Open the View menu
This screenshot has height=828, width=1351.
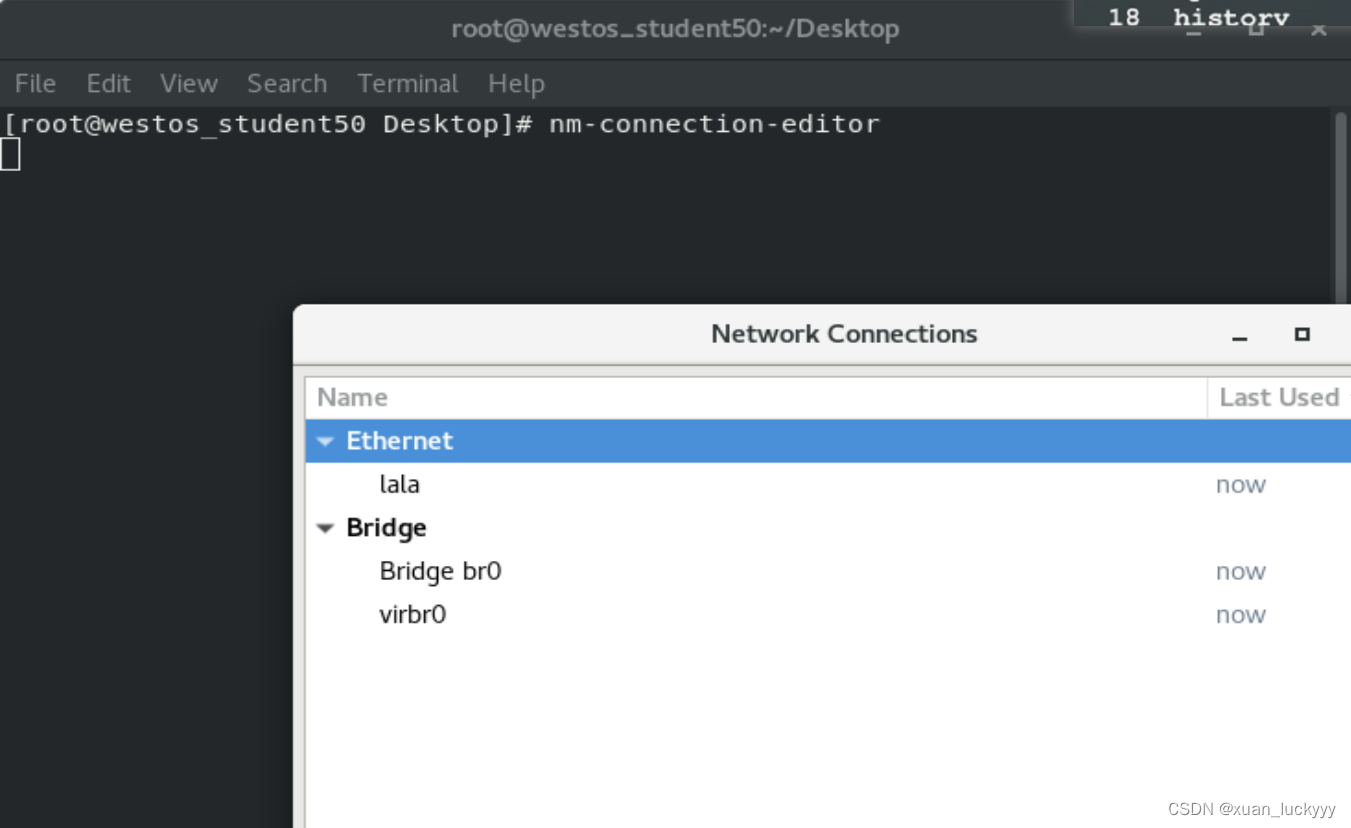pyautogui.click(x=188, y=84)
